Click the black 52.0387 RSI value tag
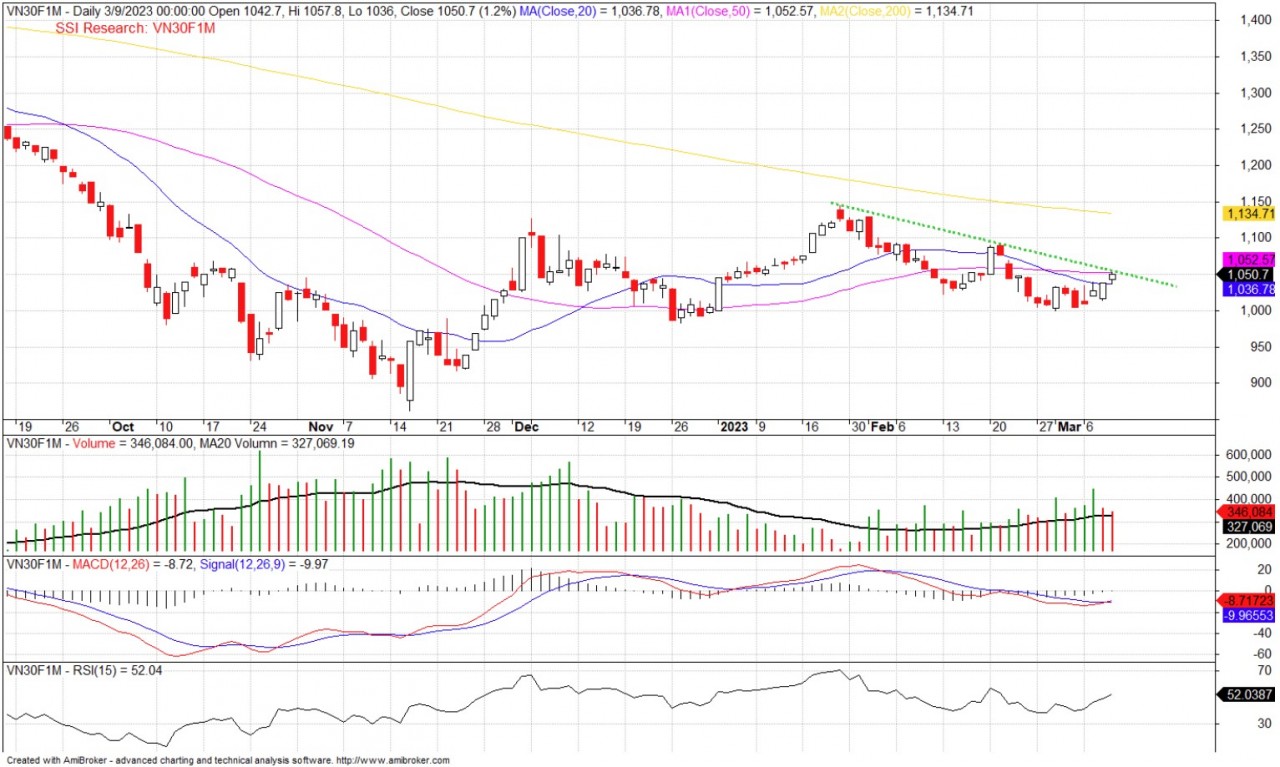1280x767 pixels. click(x=1249, y=694)
